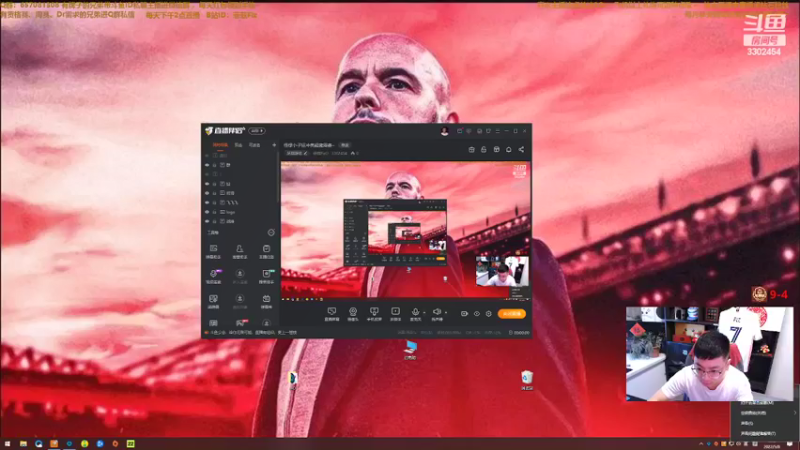This screenshot has width=800, height=450.
Task: Open microphone options dropdown arrow
Action: 424,312
